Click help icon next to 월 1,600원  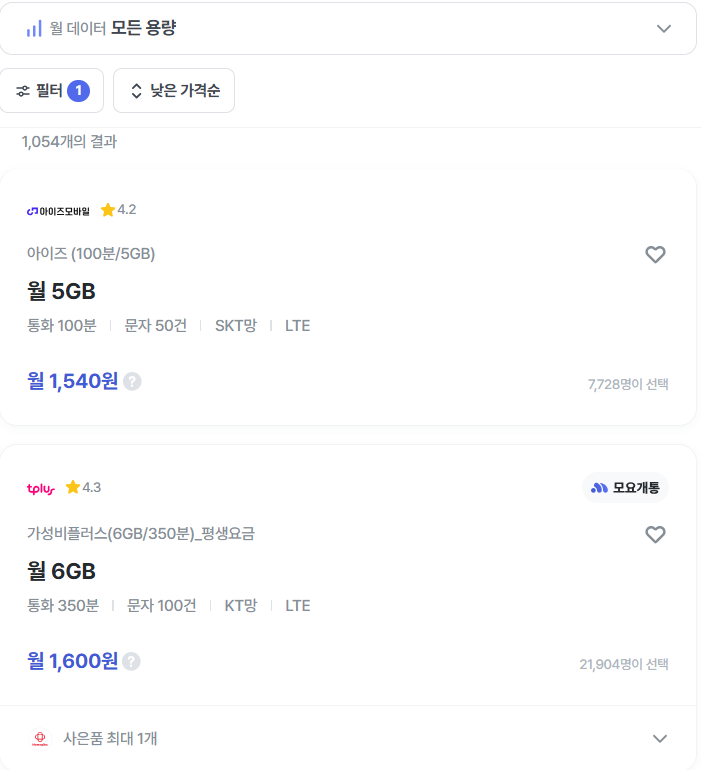coord(131,661)
